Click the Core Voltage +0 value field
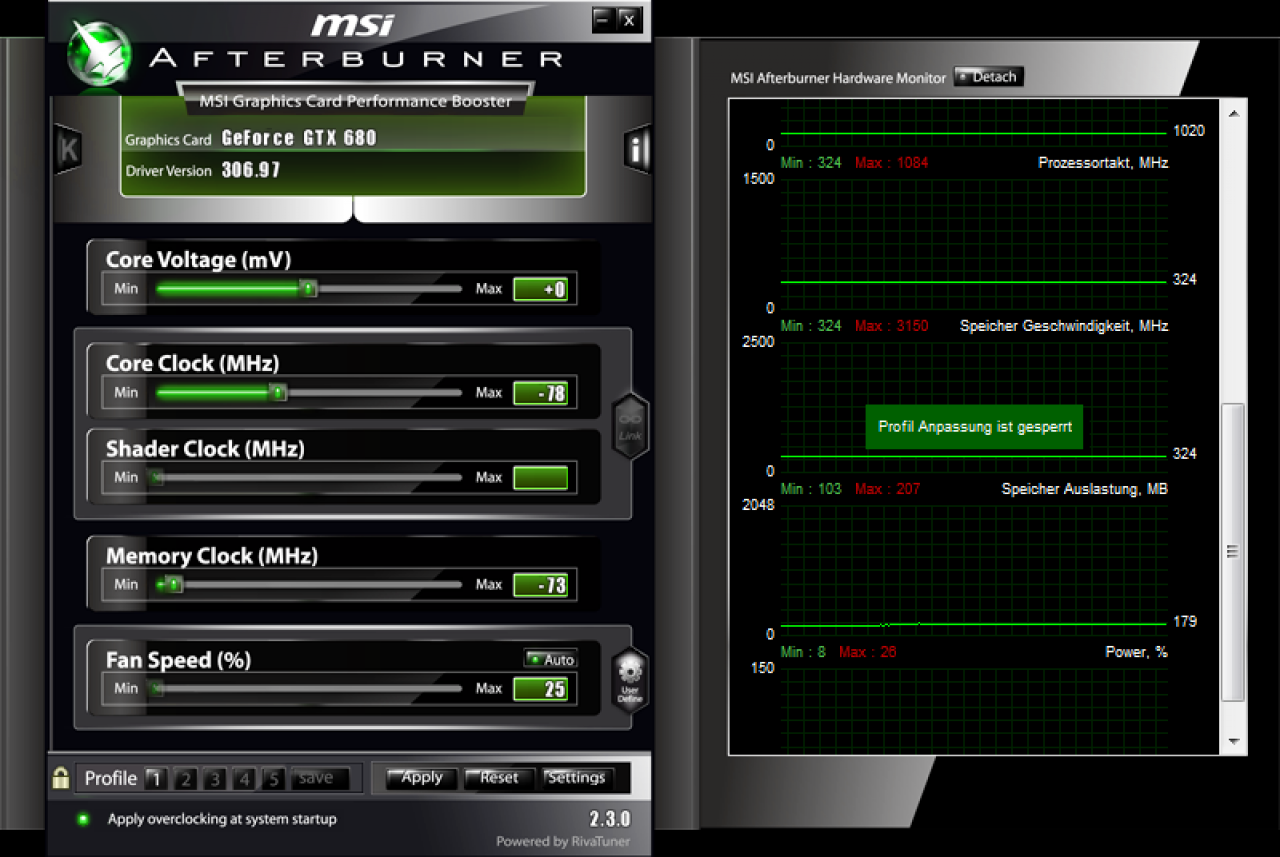Image resolution: width=1280 pixels, height=857 pixels. tap(540, 290)
